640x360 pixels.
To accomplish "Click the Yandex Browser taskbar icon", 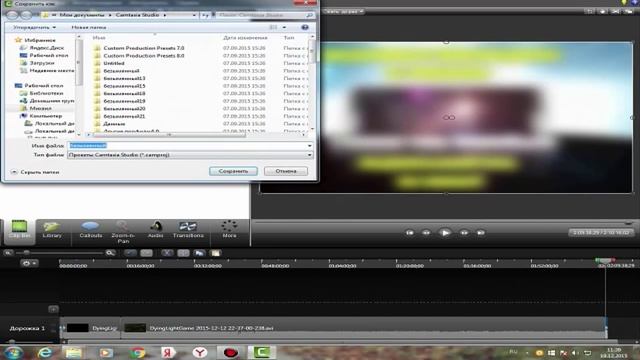I will (200, 352).
